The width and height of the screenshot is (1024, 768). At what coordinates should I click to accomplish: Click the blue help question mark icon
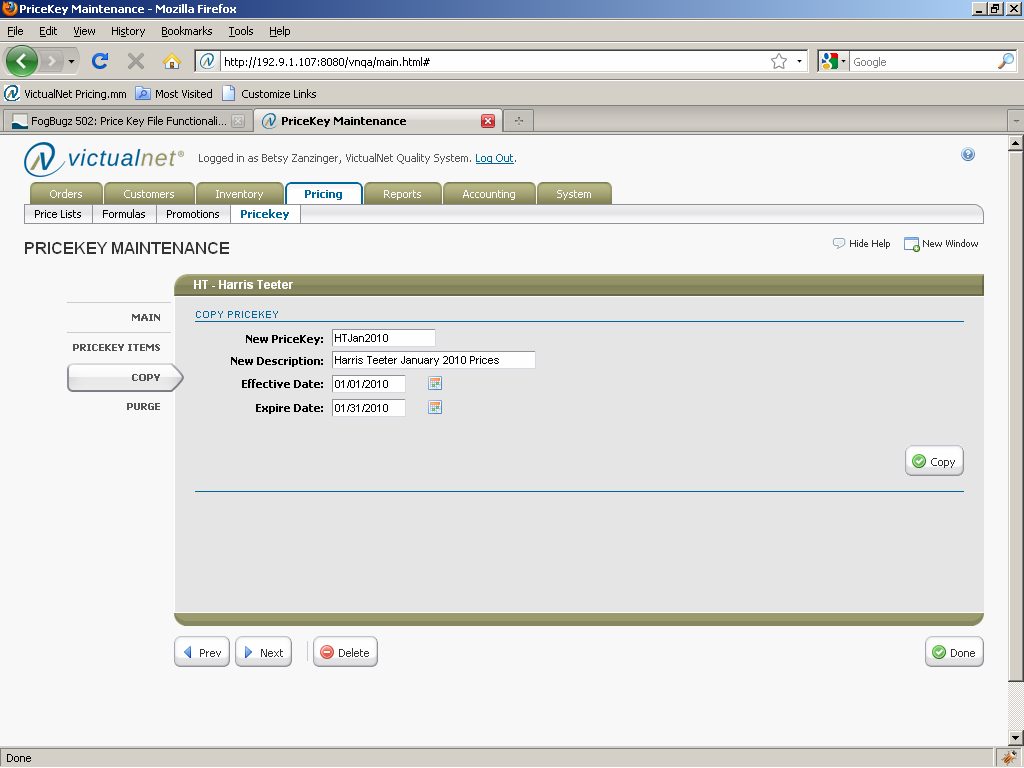[x=967, y=155]
